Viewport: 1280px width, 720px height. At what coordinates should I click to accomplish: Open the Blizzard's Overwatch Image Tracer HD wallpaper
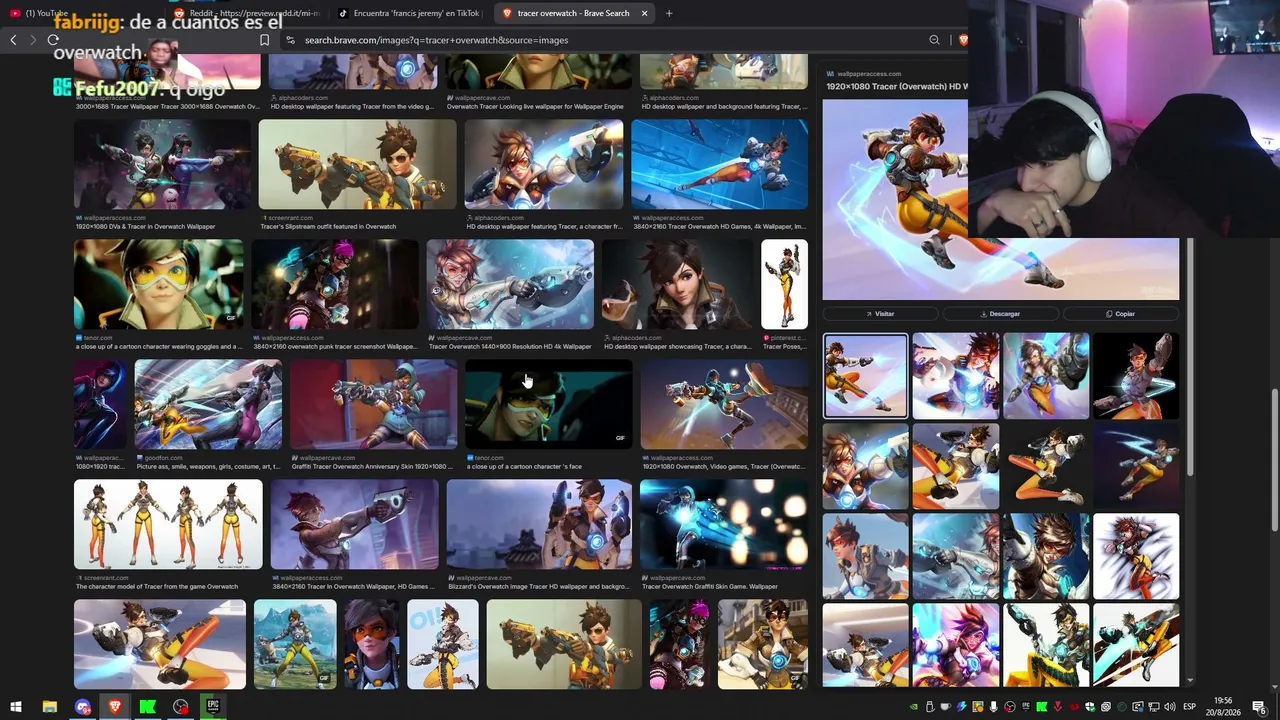coord(539,524)
